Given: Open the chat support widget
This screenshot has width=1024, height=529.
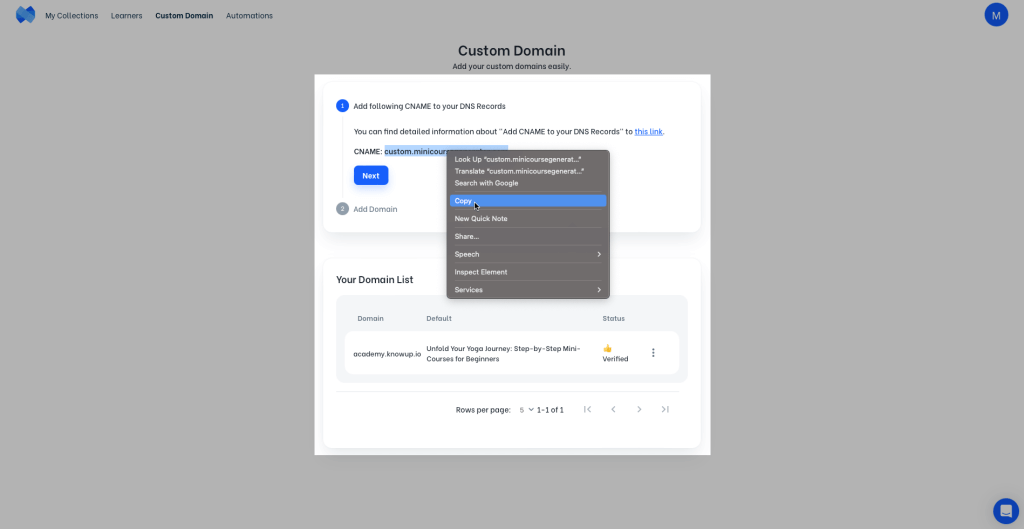Looking at the screenshot, I should point(1005,510).
